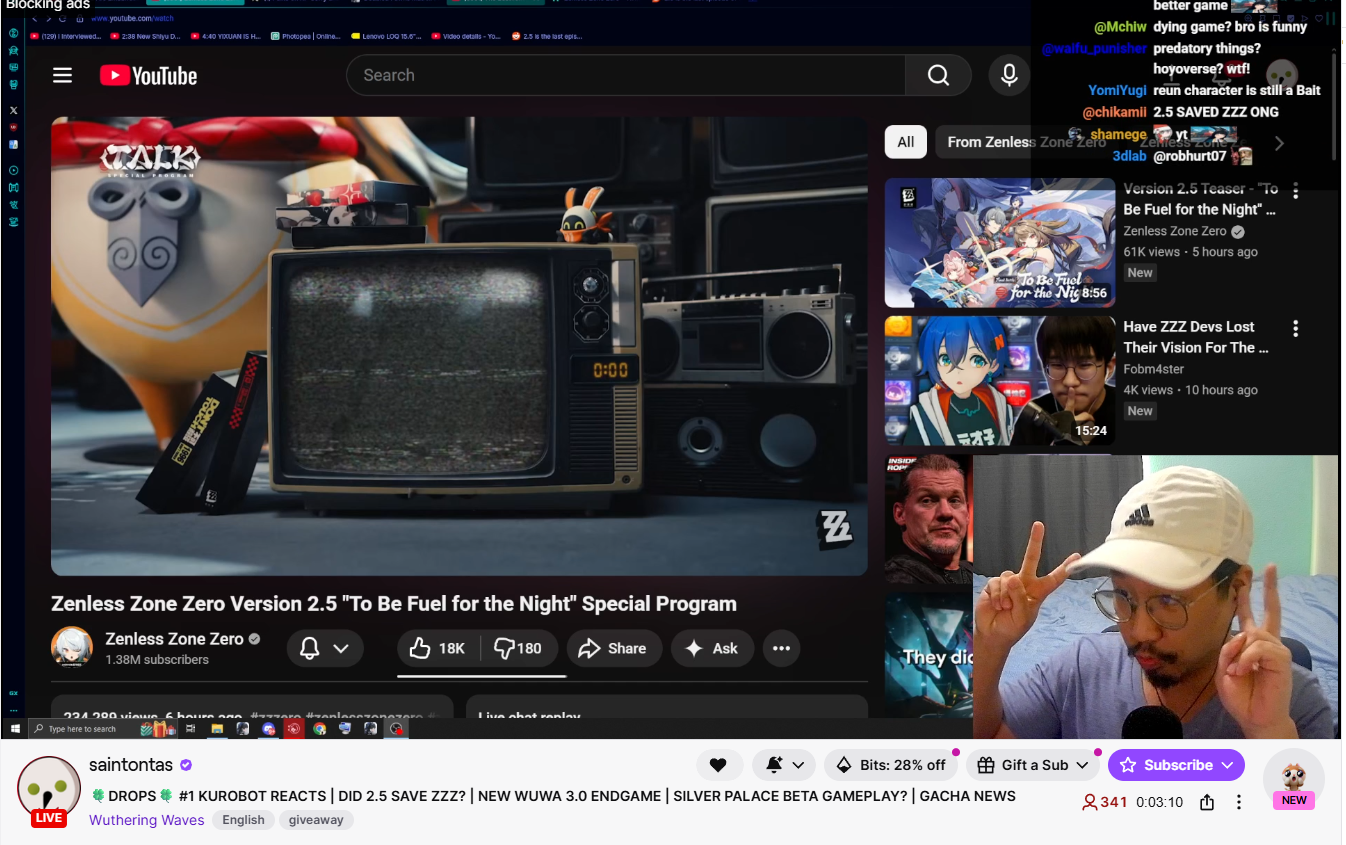Show more filter chips with right arrow
Screen dimensions: 1346x845
tap(1279, 143)
